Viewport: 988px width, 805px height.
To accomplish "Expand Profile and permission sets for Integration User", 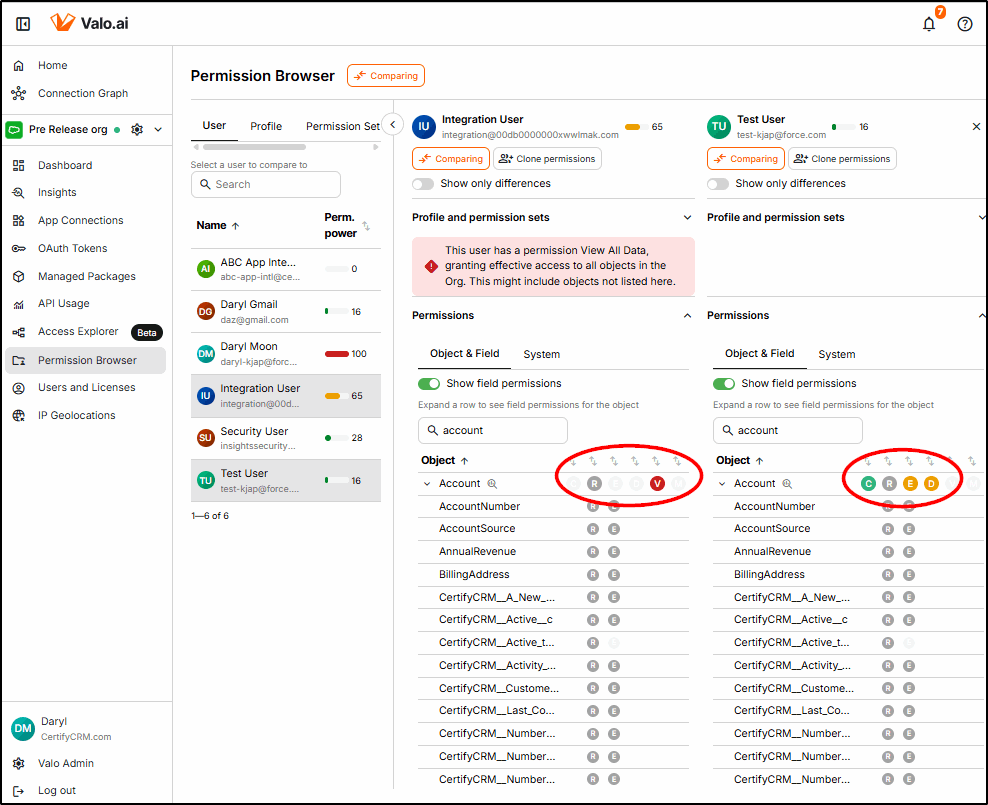I will pyautogui.click(x=687, y=218).
